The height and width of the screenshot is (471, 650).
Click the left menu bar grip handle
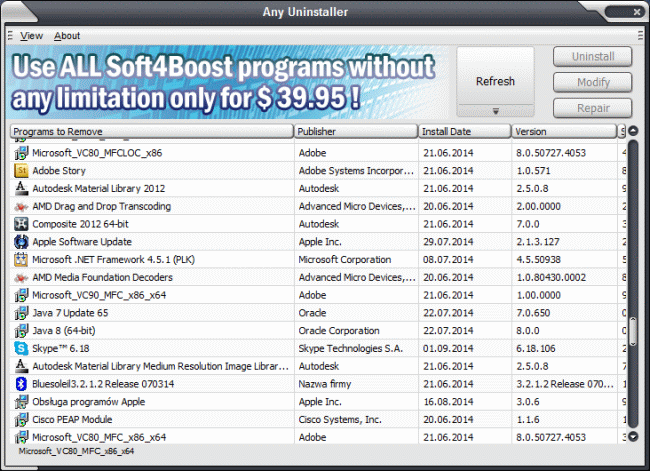click(x=10, y=36)
